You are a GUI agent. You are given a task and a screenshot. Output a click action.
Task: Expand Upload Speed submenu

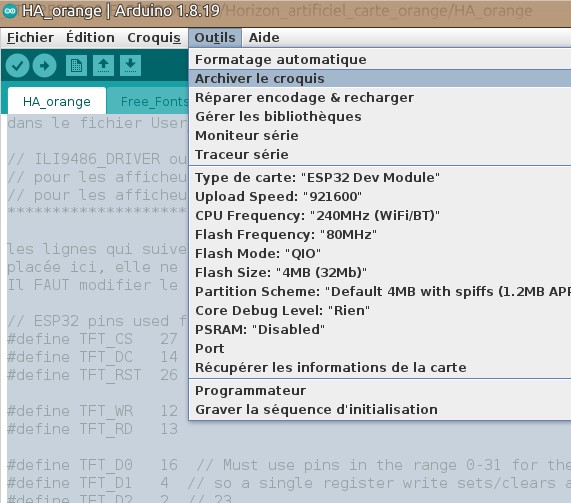(x=380, y=196)
